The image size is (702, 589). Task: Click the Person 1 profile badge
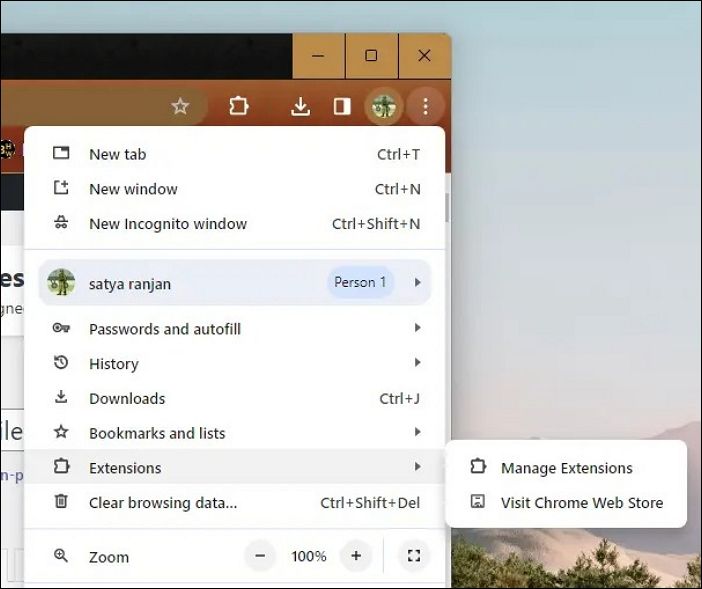360,282
